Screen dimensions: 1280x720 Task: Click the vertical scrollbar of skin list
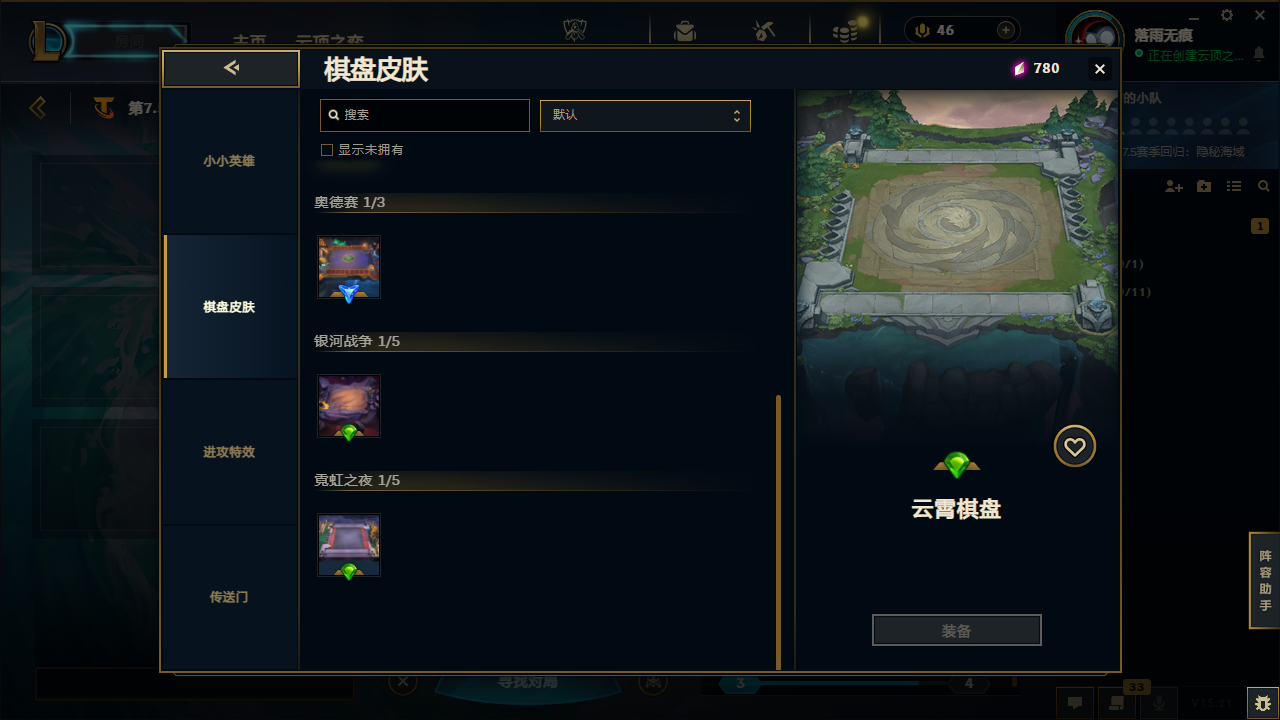tap(779, 532)
